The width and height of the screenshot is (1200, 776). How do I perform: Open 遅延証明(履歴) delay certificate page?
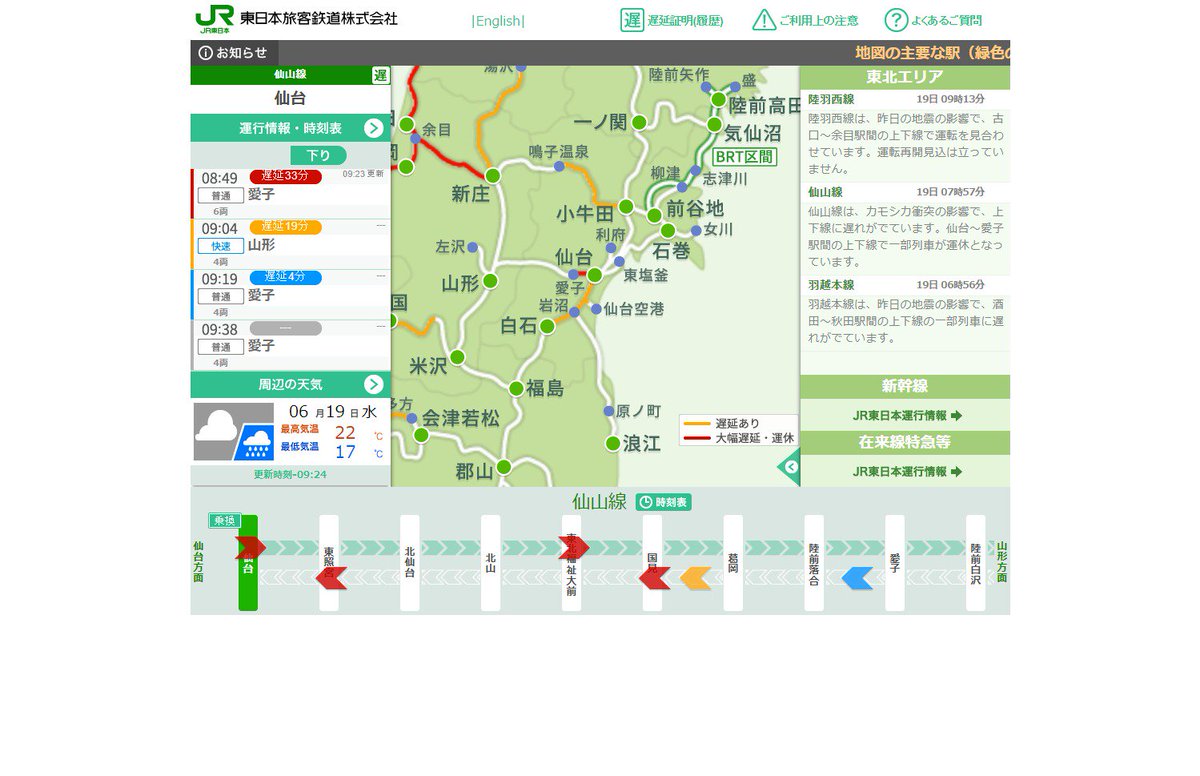(x=671, y=20)
